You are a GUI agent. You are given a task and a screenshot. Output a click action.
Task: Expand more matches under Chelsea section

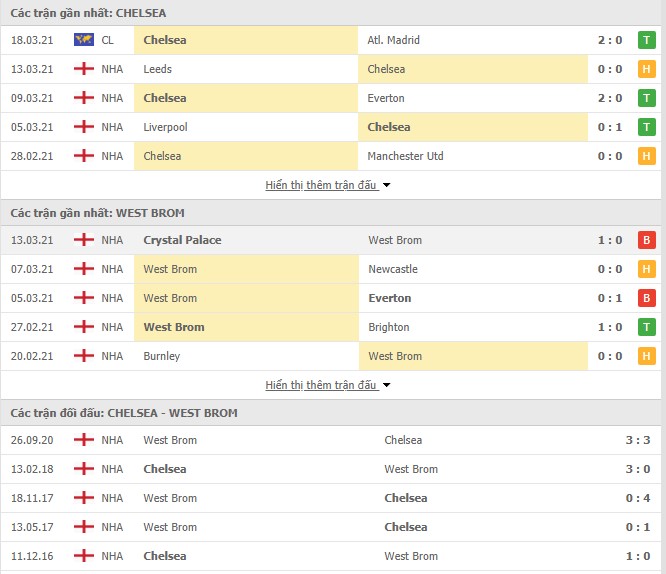(x=322, y=185)
